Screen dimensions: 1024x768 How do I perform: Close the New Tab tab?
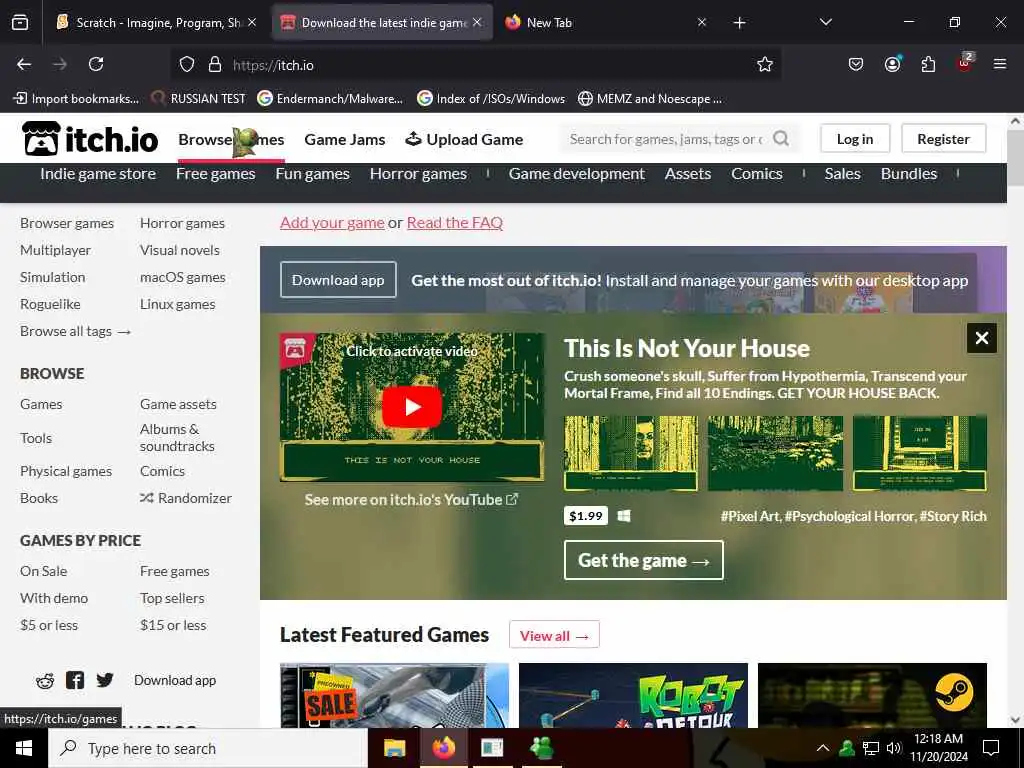tap(702, 22)
